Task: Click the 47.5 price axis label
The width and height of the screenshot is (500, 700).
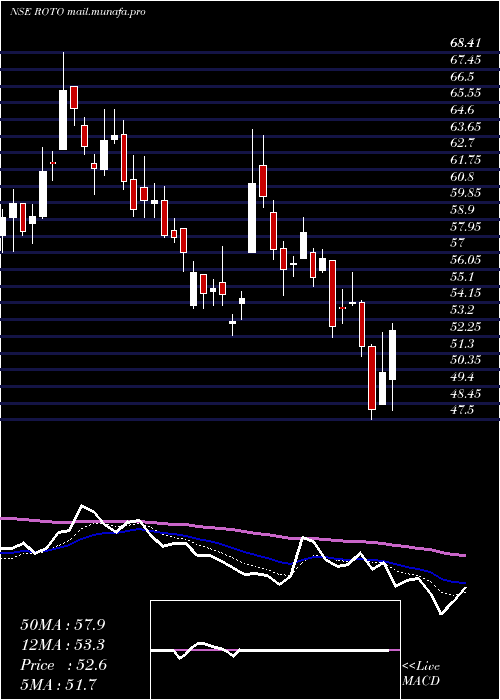Action: coord(462,410)
